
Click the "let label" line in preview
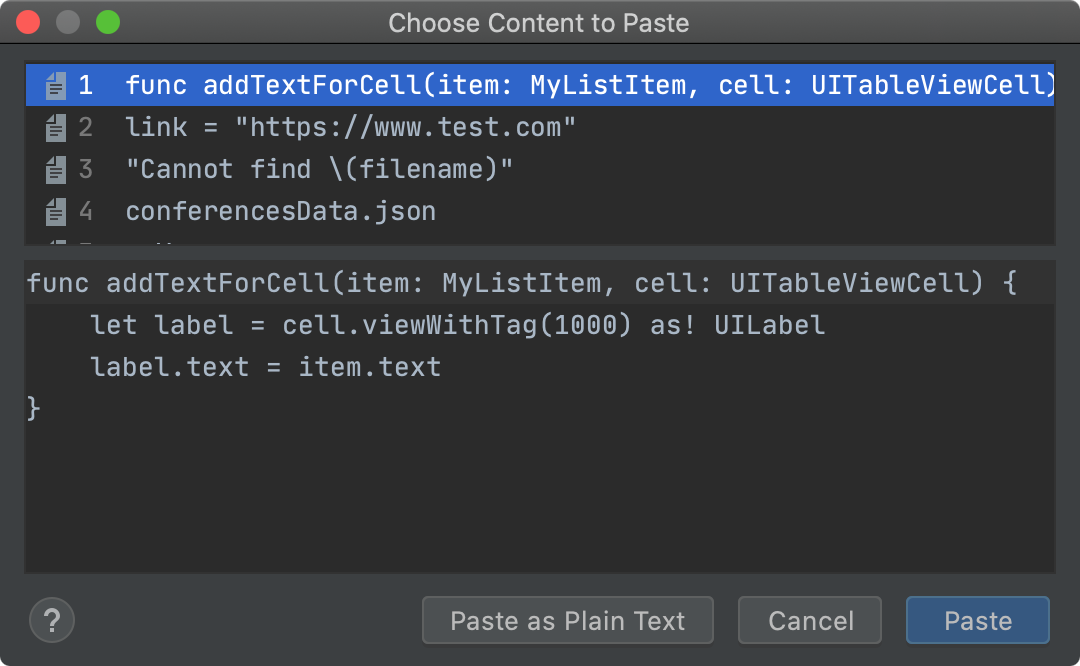click(x=457, y=325)
